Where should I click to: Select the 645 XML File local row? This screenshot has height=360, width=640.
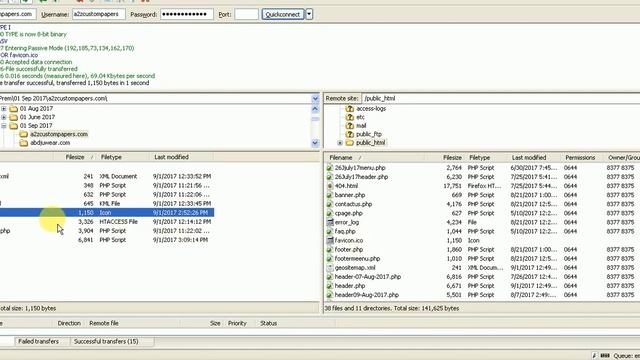(107, 203)
